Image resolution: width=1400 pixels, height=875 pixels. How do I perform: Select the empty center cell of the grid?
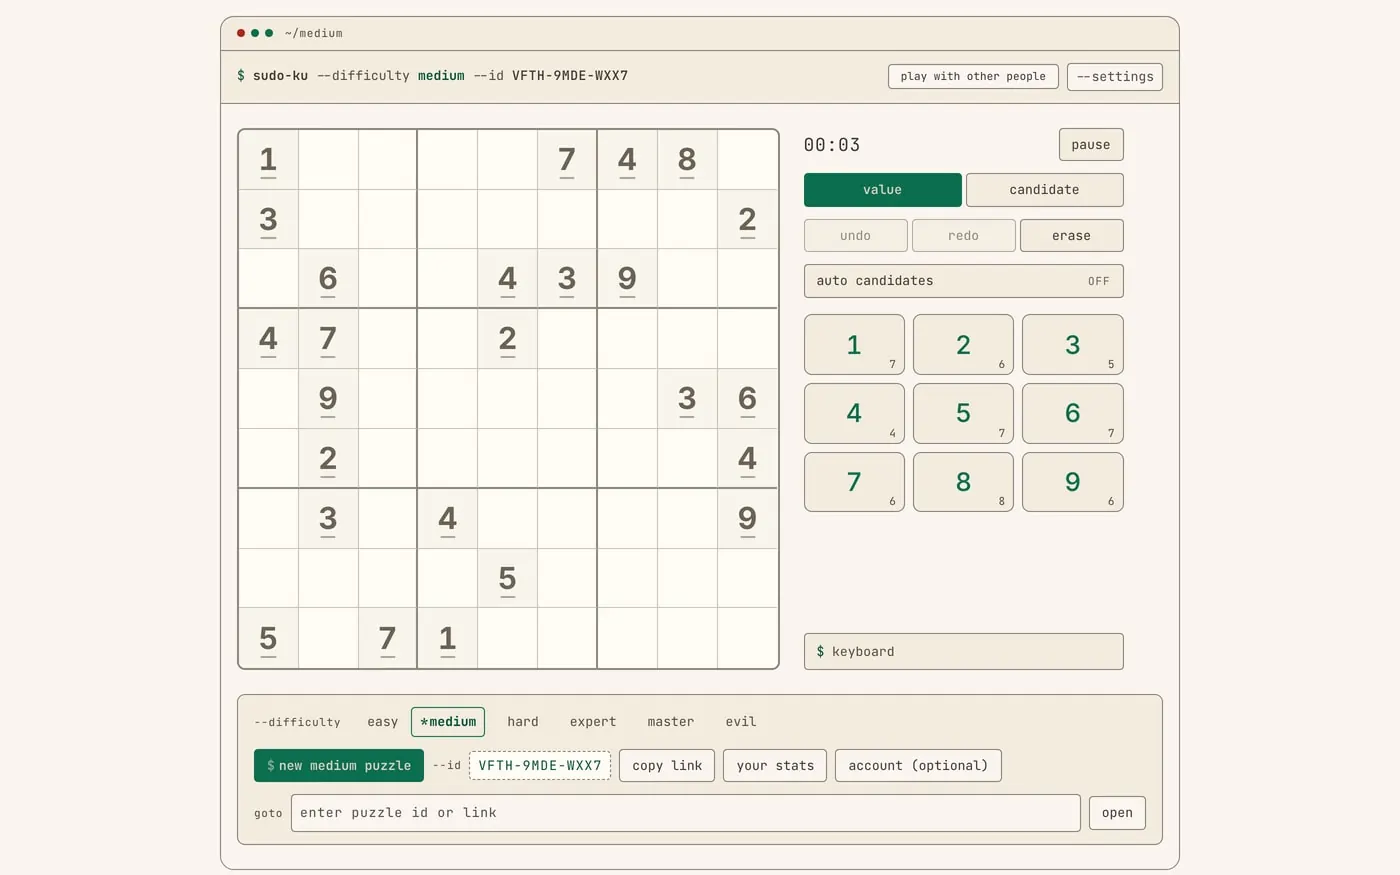(508, 399)
